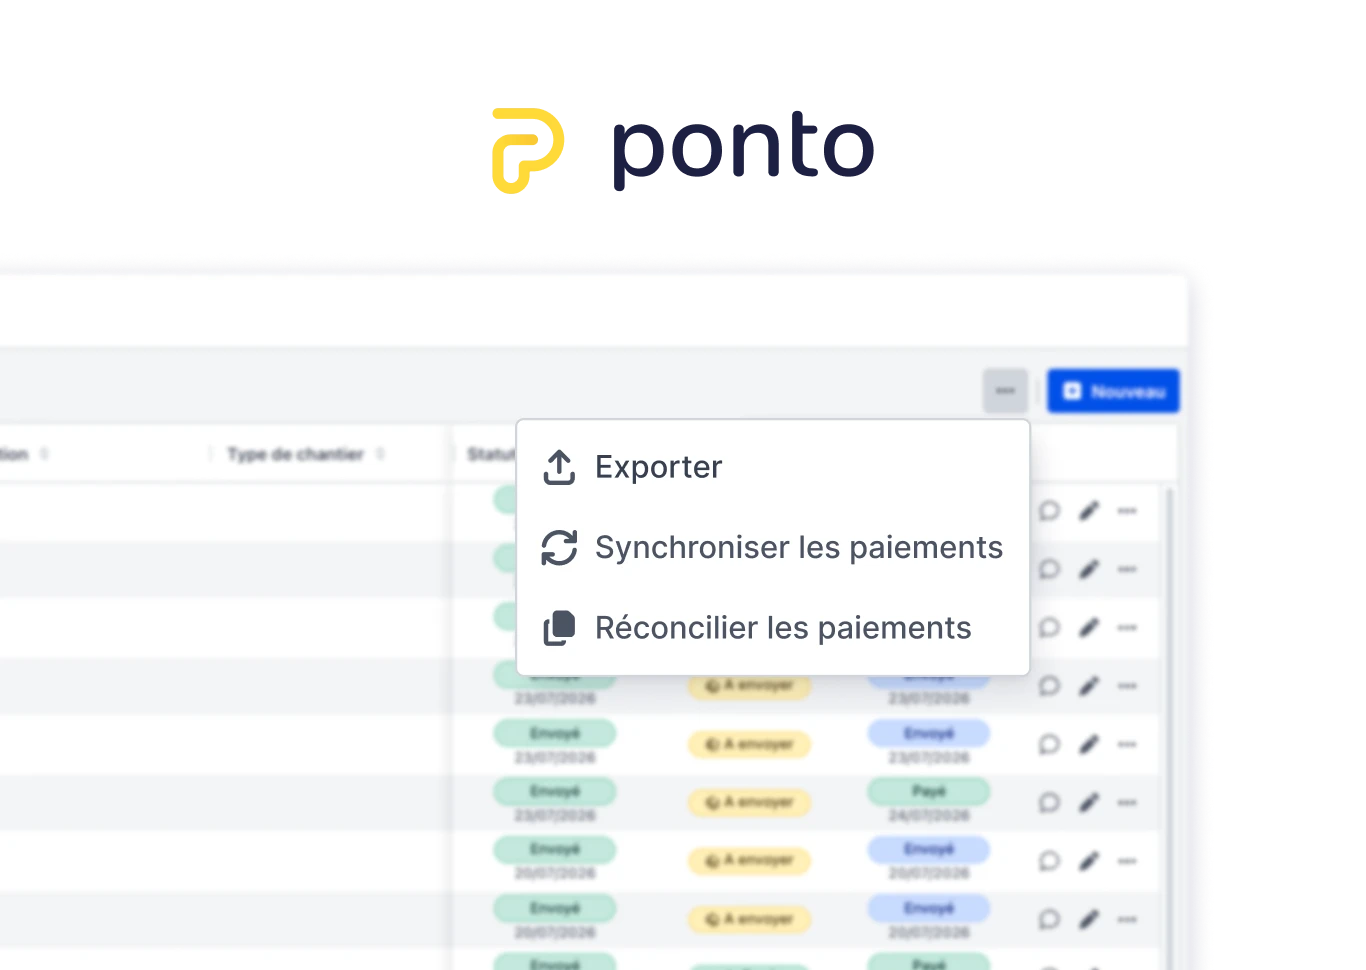
Task: Click the ponto wordmark text
Action: [x=743, y=150]
